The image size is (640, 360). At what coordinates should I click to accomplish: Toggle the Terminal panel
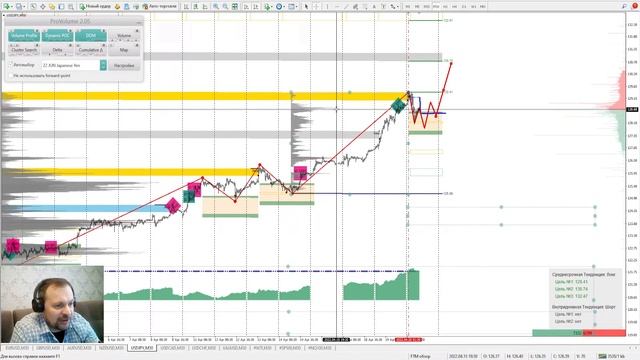(61, 7)
